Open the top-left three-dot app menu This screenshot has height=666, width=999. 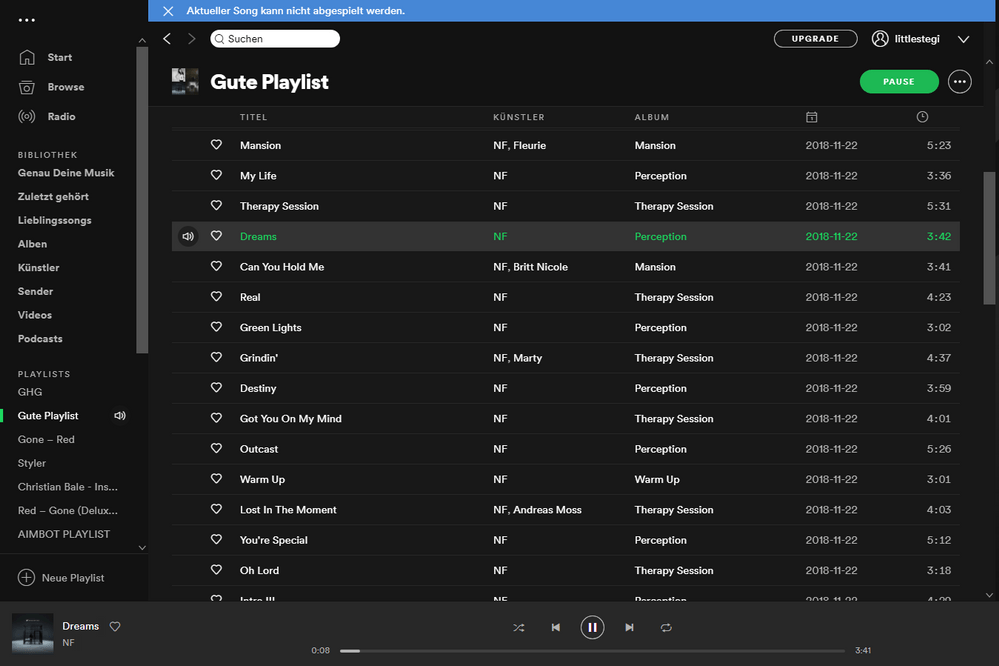[27, 20]
